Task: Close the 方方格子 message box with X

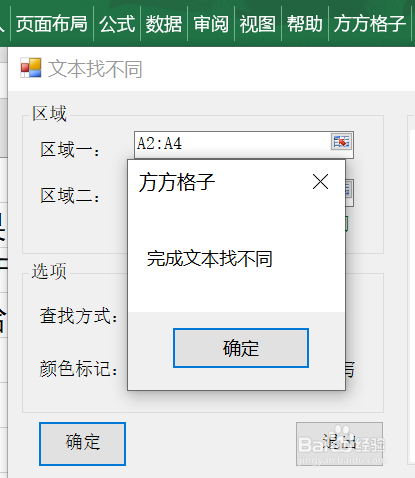Action: [320, 182]
